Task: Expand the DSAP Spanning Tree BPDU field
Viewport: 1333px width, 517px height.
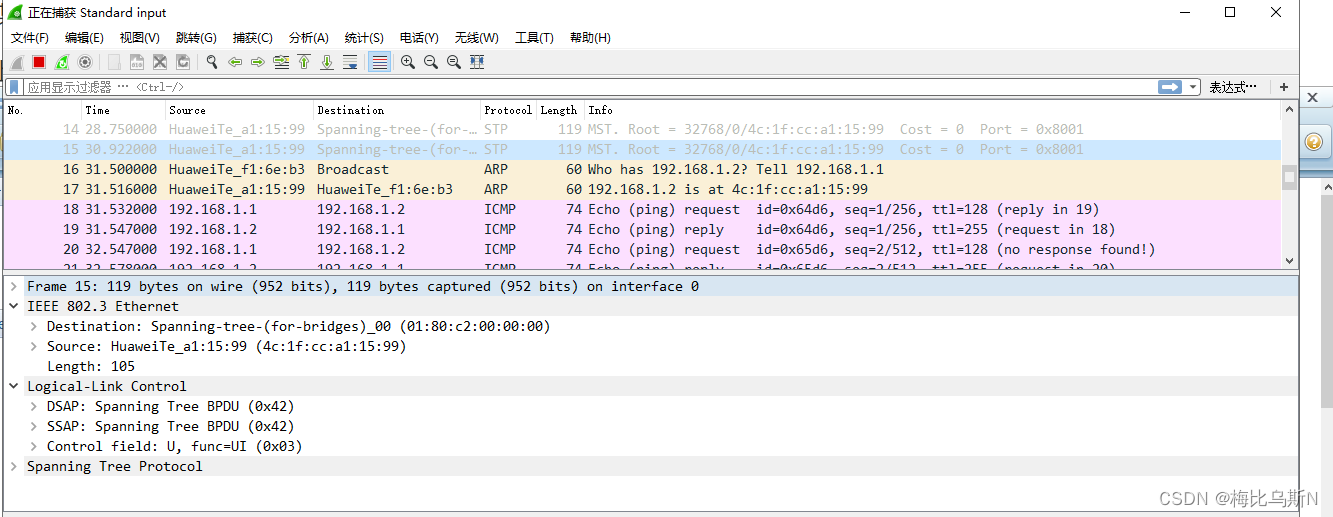Action: click(x=33, y=406)
